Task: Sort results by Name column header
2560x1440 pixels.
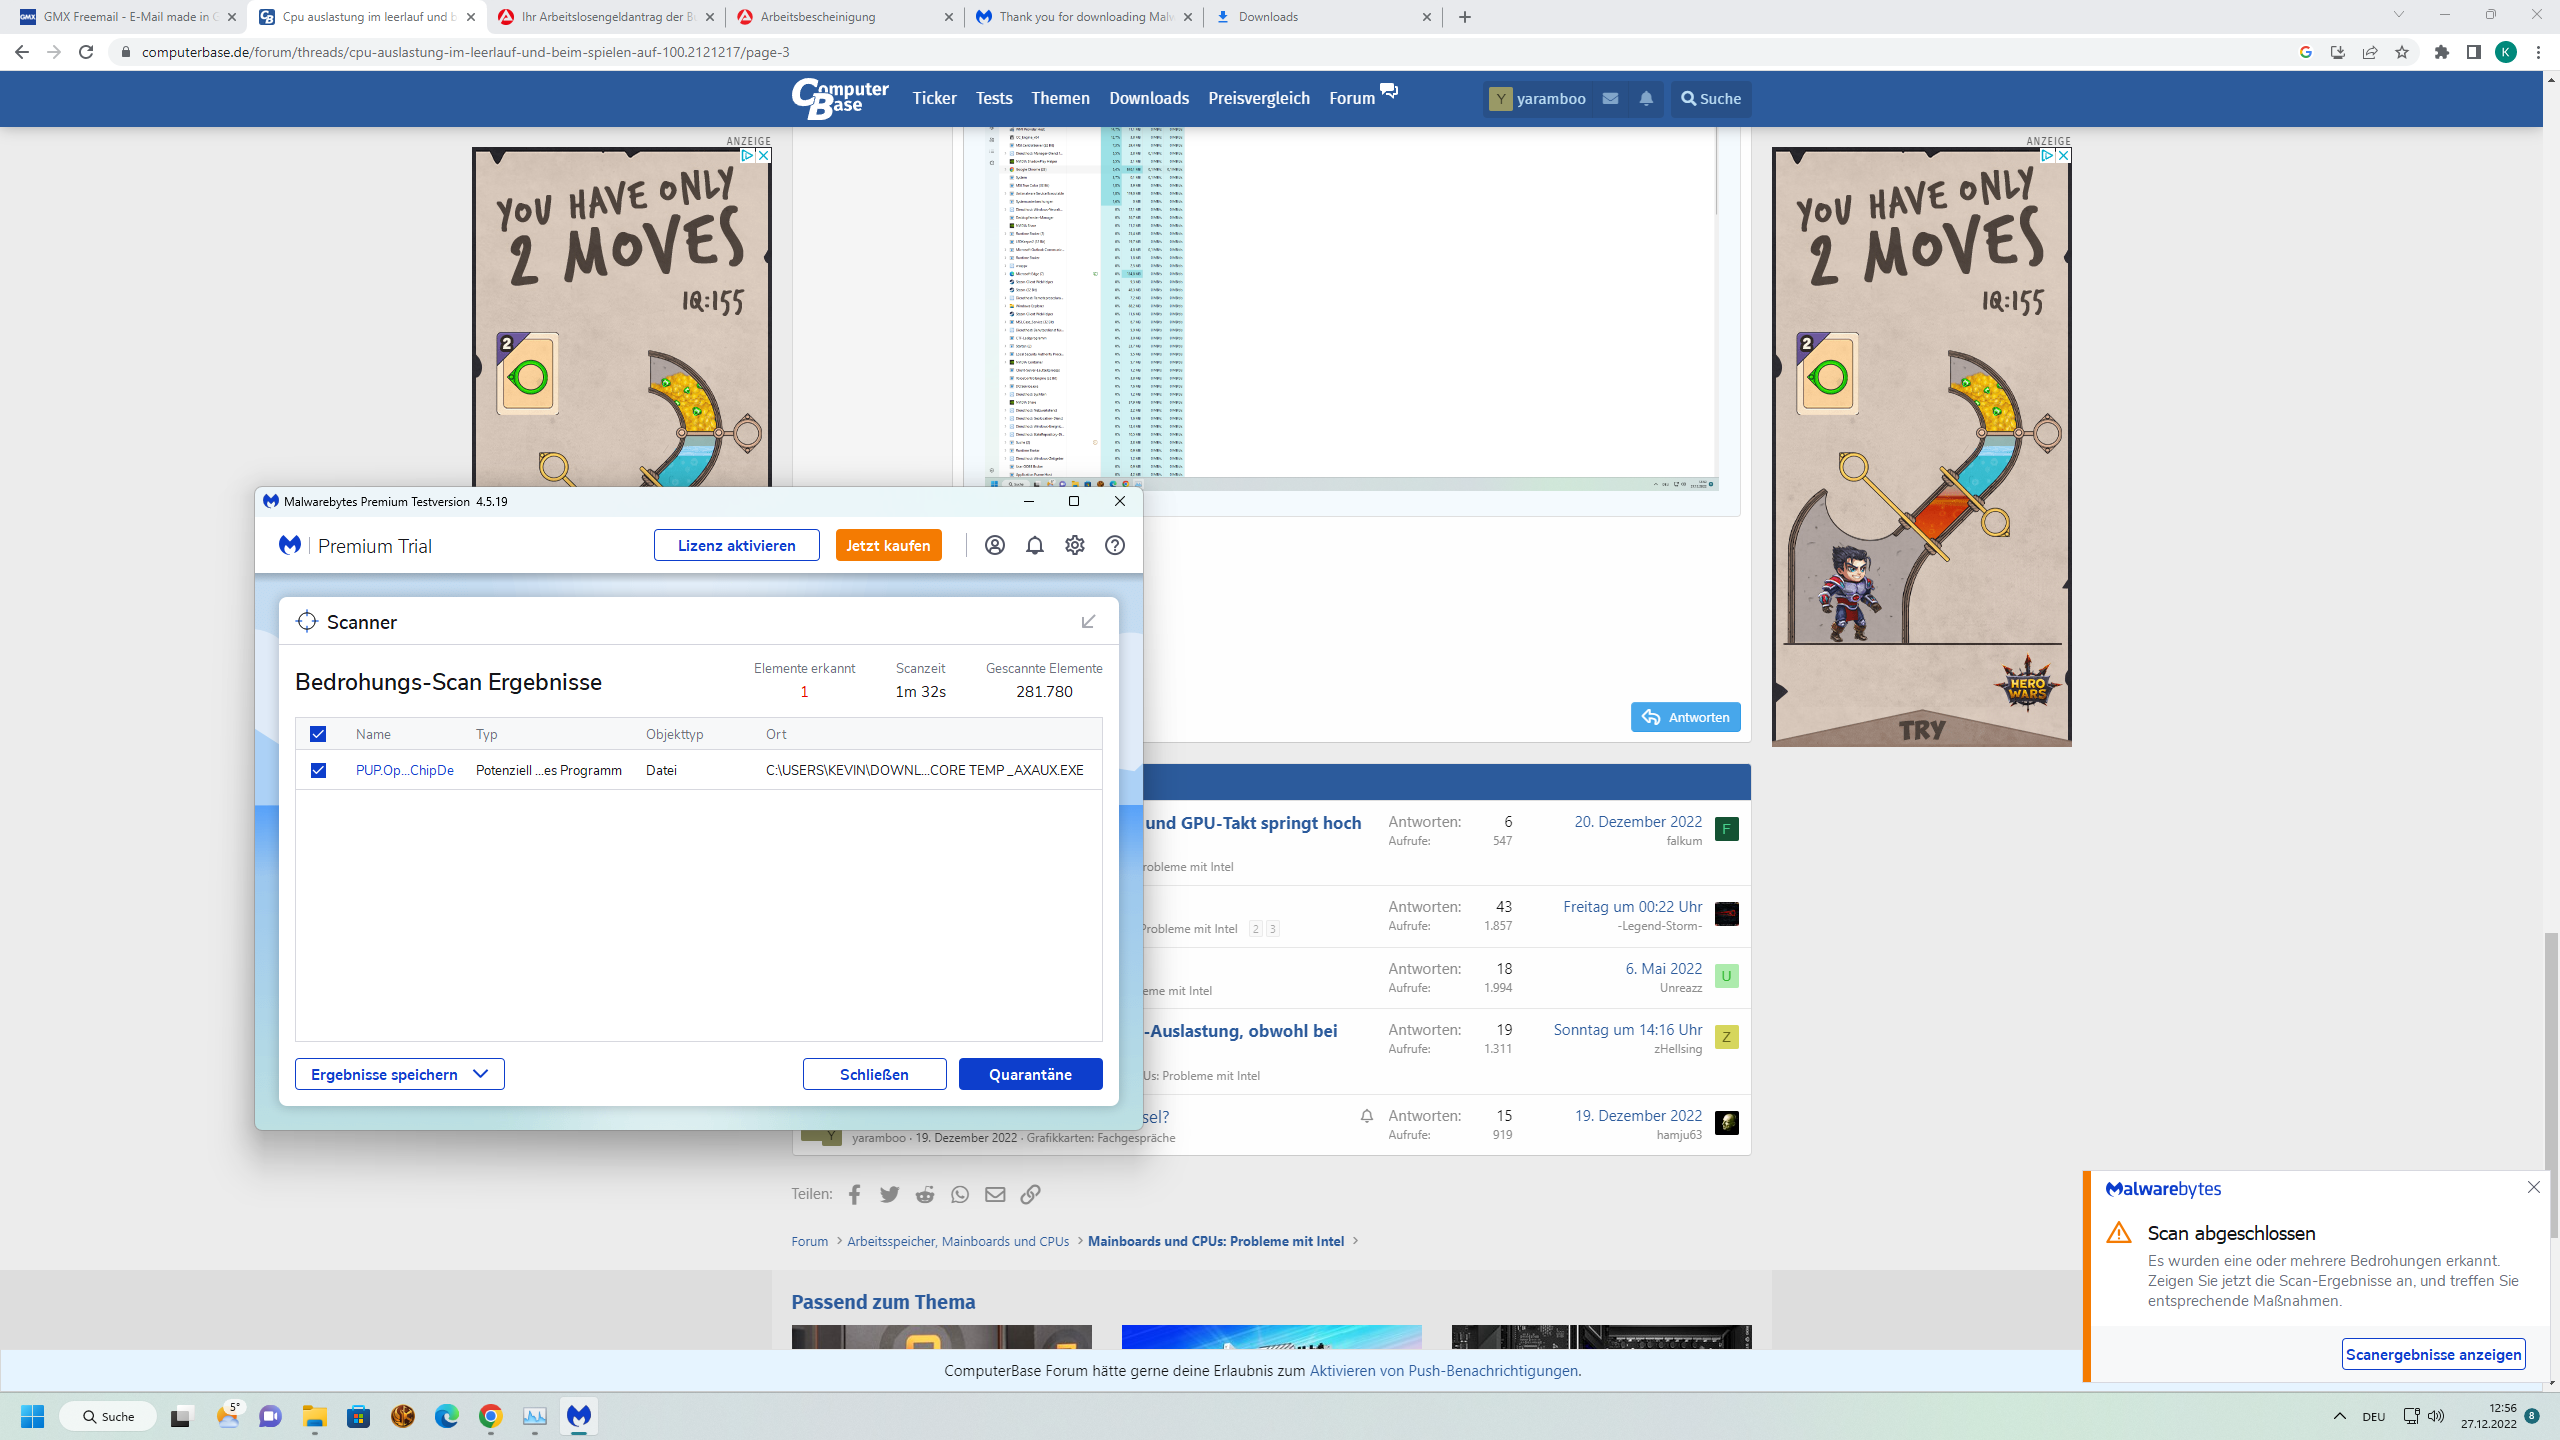Action: coord(373,734)
